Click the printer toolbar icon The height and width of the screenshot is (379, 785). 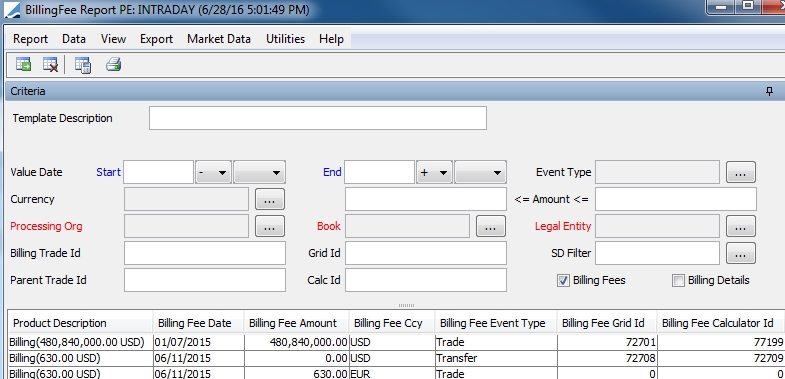coord(114,65)
